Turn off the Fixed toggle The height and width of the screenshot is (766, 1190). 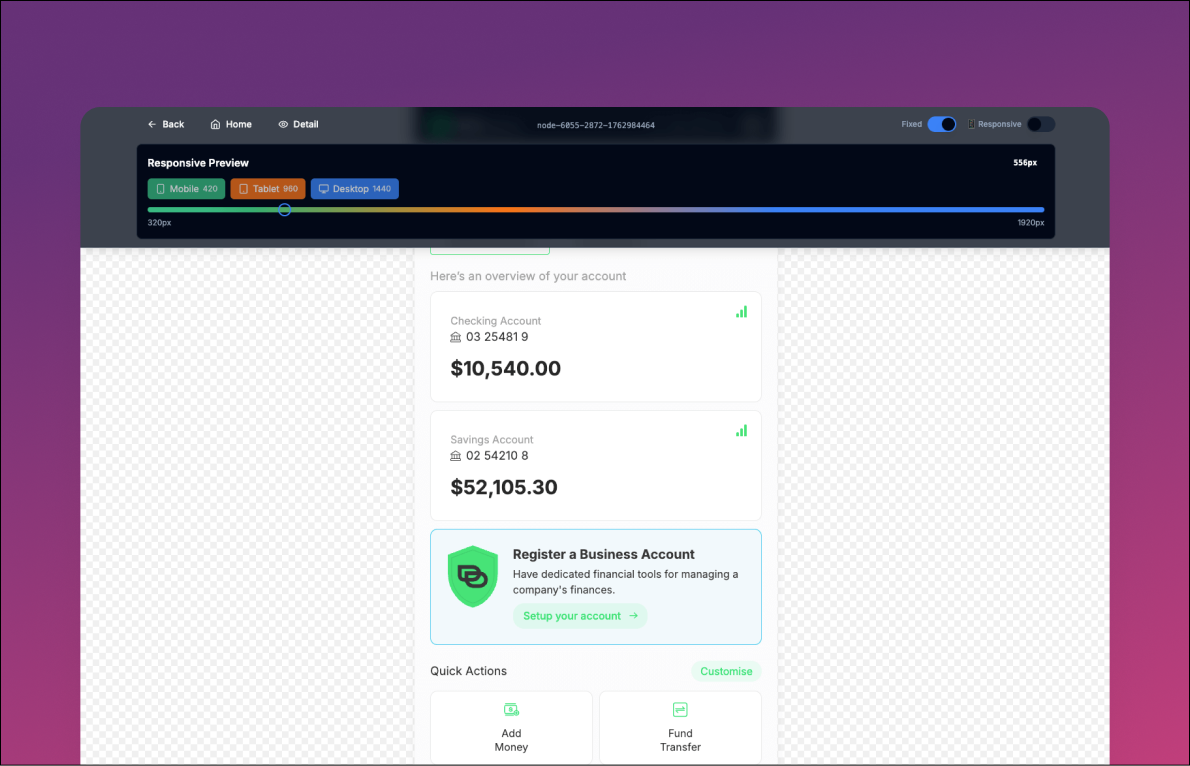pyautogui.click(x=942, y=125)
